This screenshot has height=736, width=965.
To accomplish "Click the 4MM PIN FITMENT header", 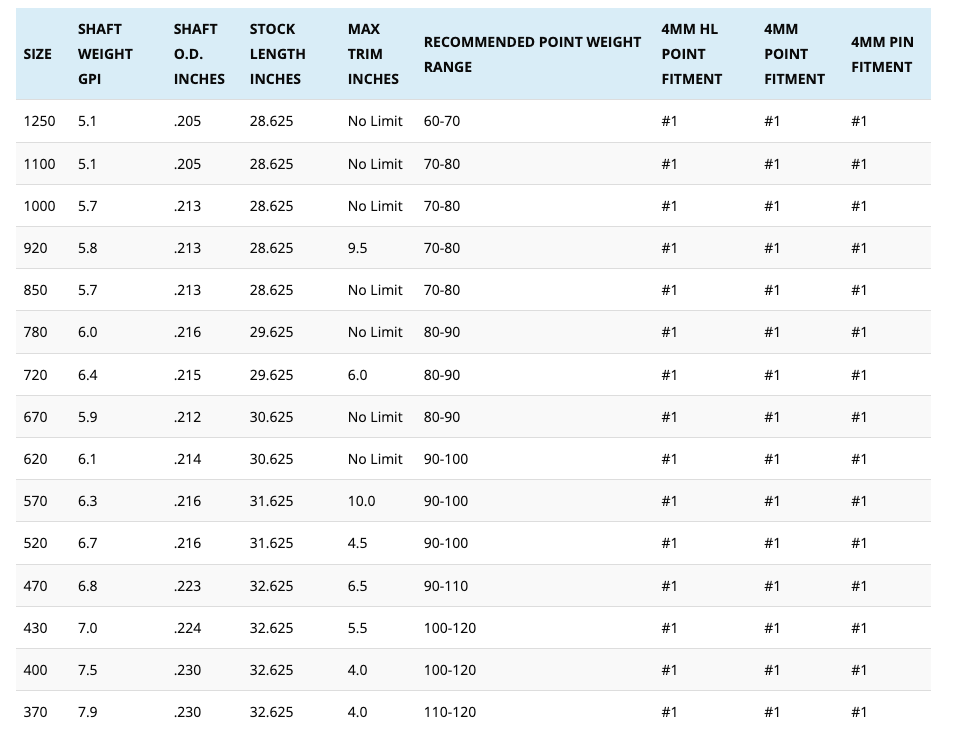I will click(x=882, y=54).
